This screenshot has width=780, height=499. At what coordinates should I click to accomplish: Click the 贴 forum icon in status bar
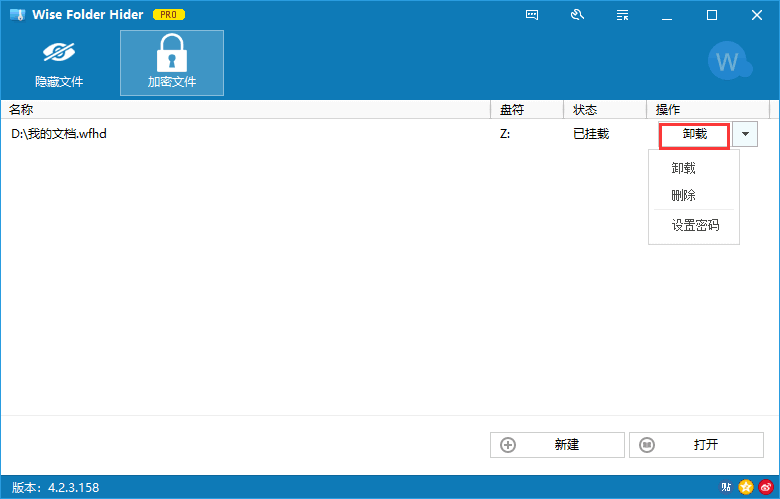tap(726, 487)
